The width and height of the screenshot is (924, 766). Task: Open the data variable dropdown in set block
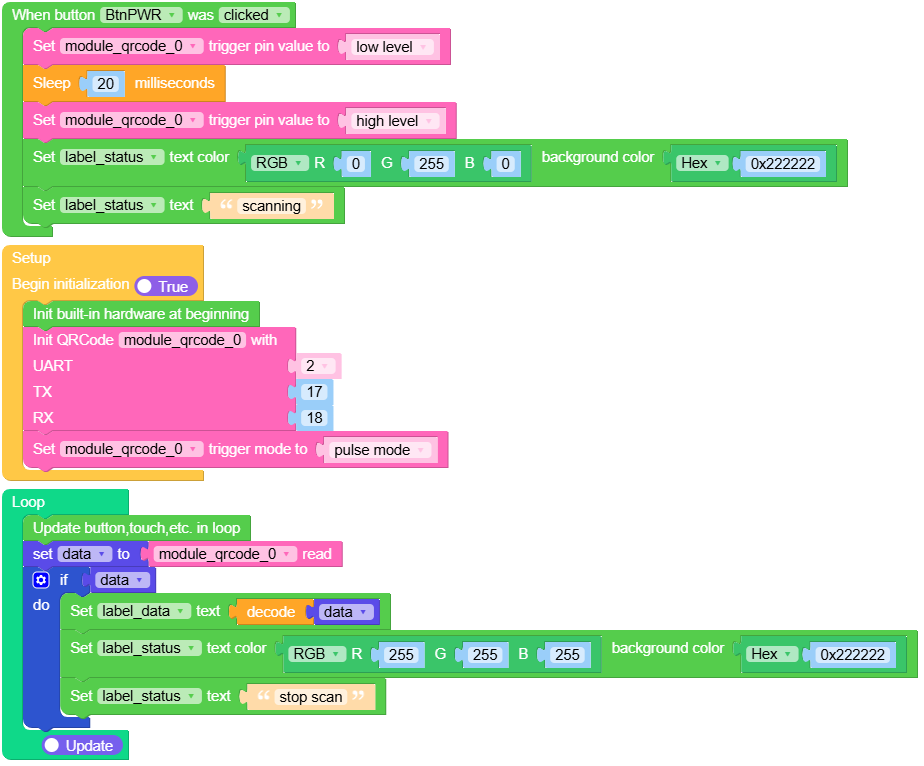tap(85, 554)
